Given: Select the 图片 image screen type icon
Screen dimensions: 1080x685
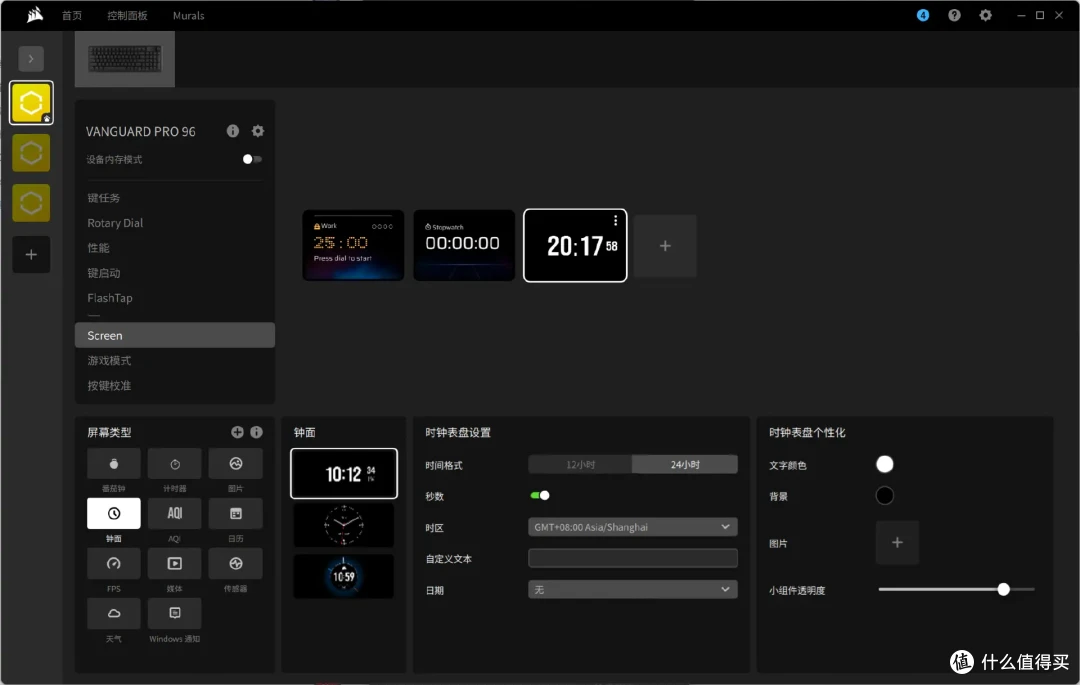Looking at the screenshot, I should click(x=236, y=463).
